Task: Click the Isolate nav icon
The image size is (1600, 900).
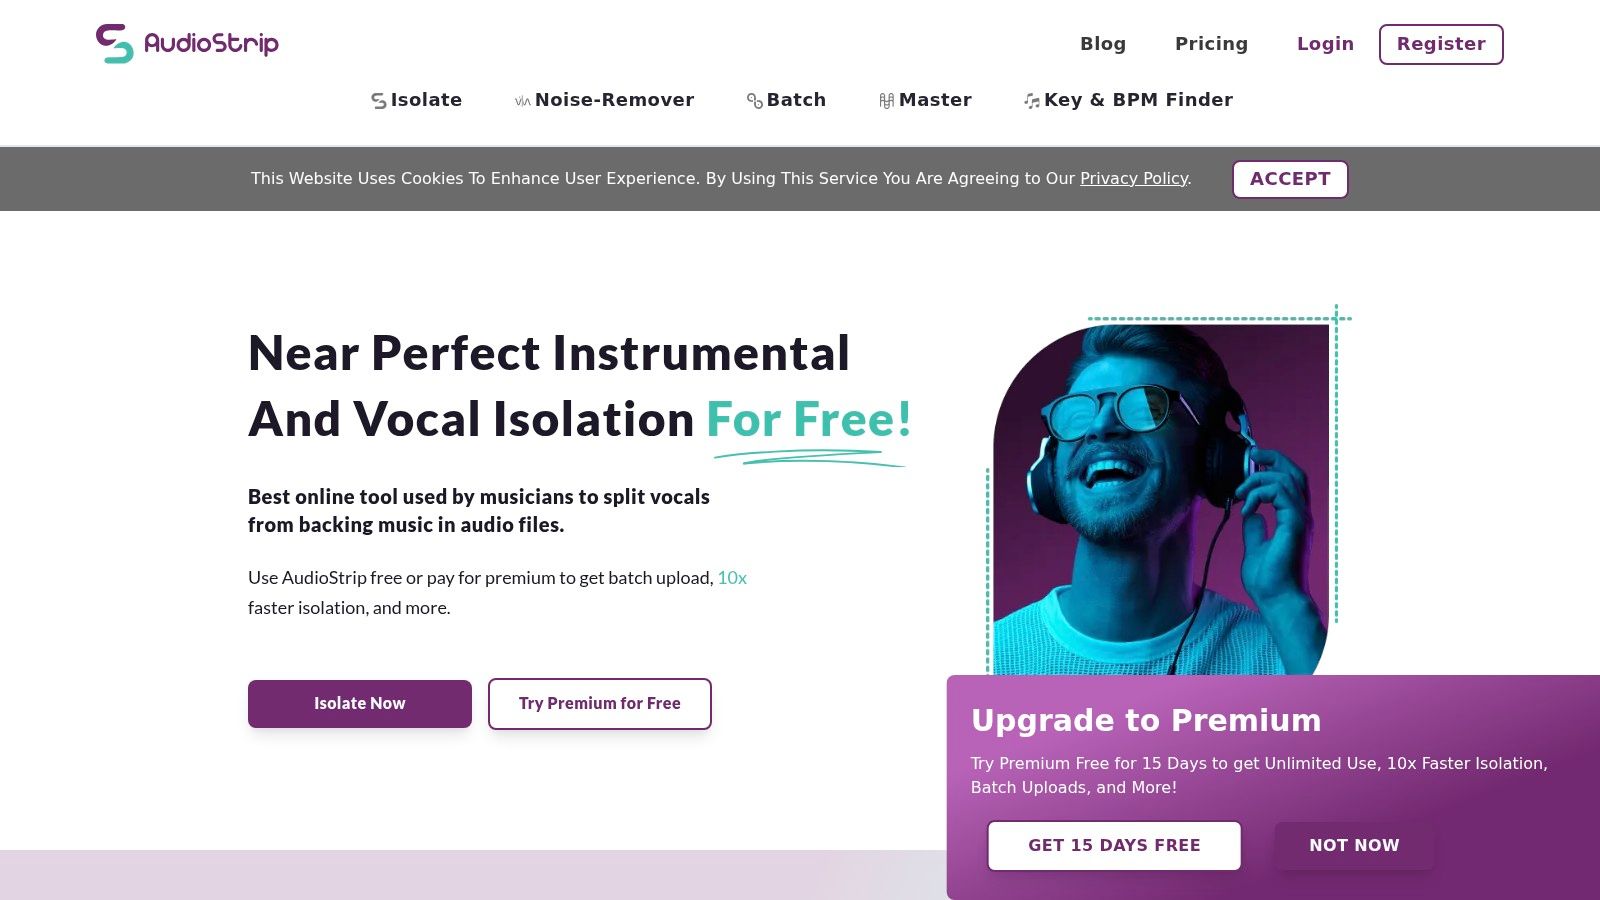Action: click(379, 101)
